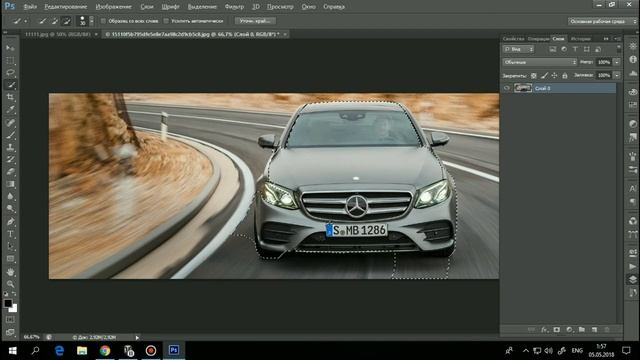
Task: Switch to the Свойства tab
Action: tap(513, 39)
